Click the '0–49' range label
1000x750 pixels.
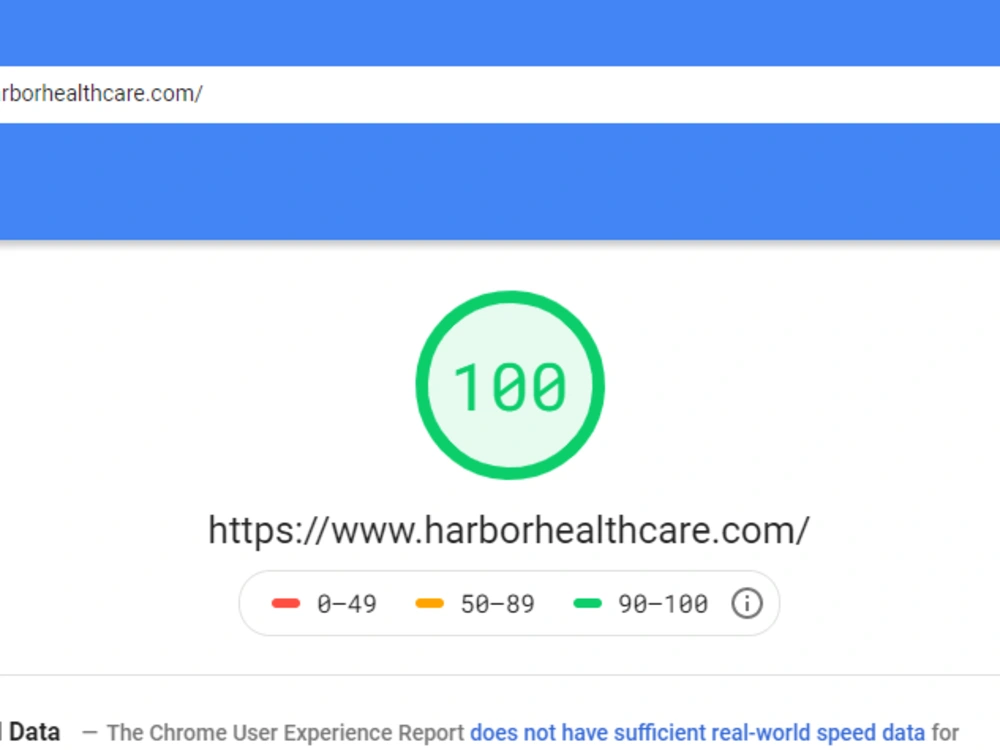[347, 604]
